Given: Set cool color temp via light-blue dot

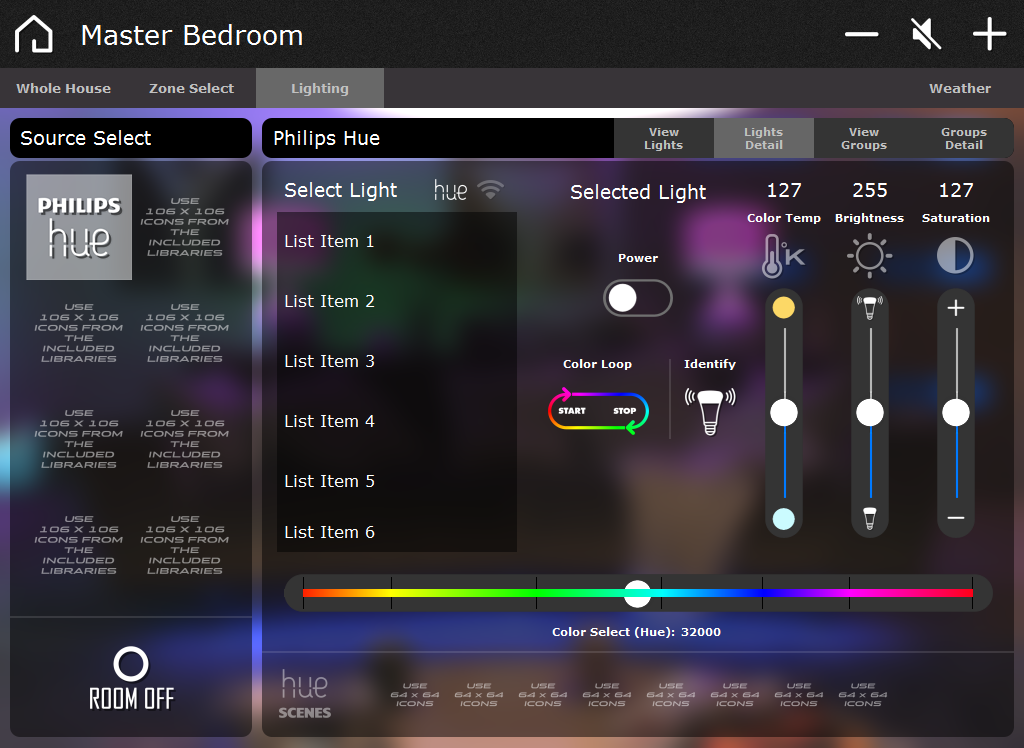Looking at the screenshot, I should pos(784,519).
